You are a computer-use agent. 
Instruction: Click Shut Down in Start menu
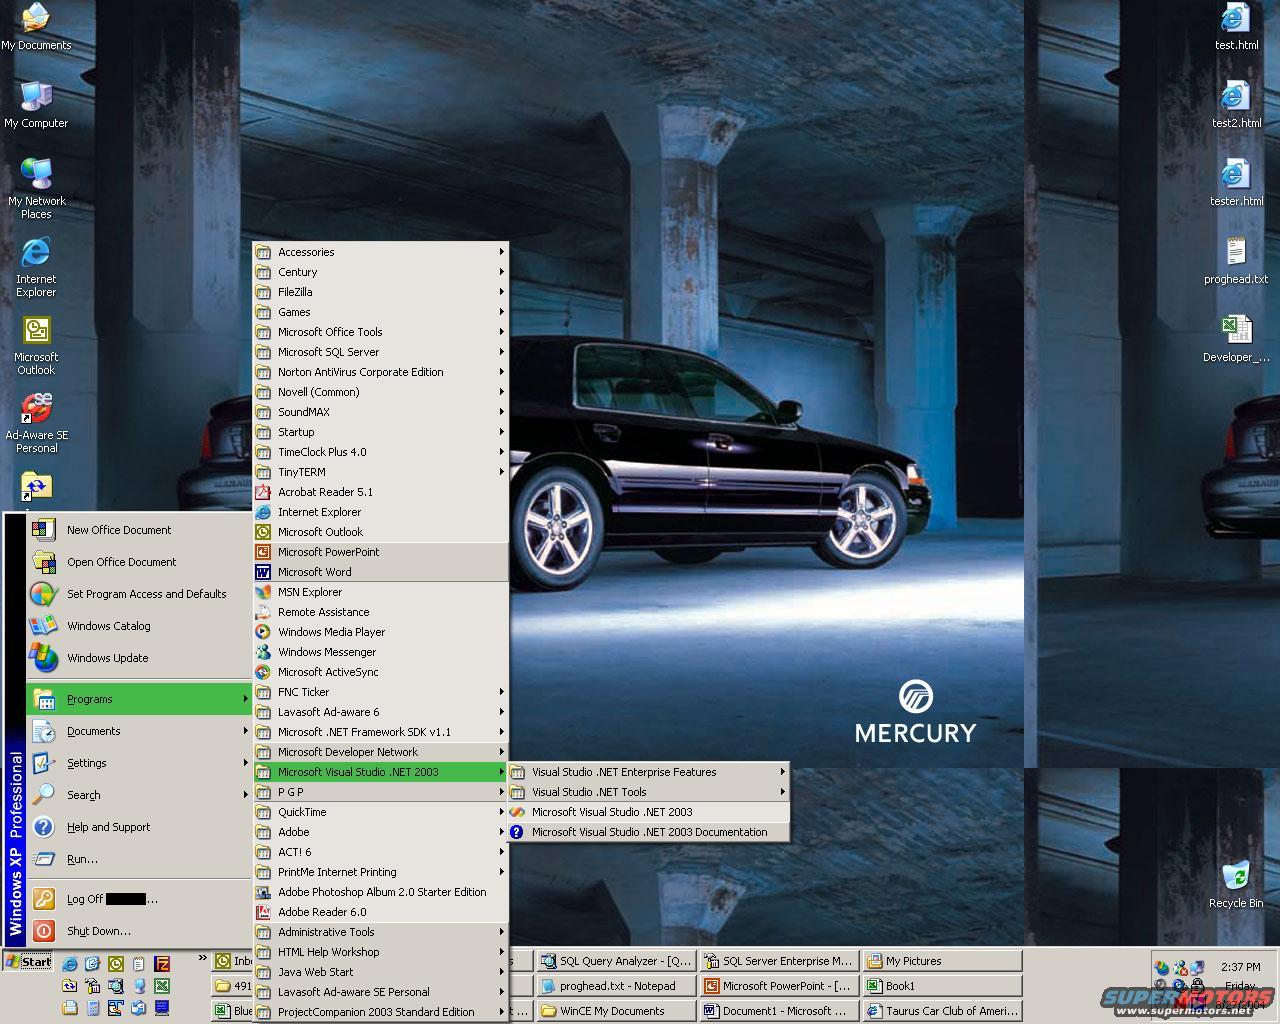pos(98,931)
